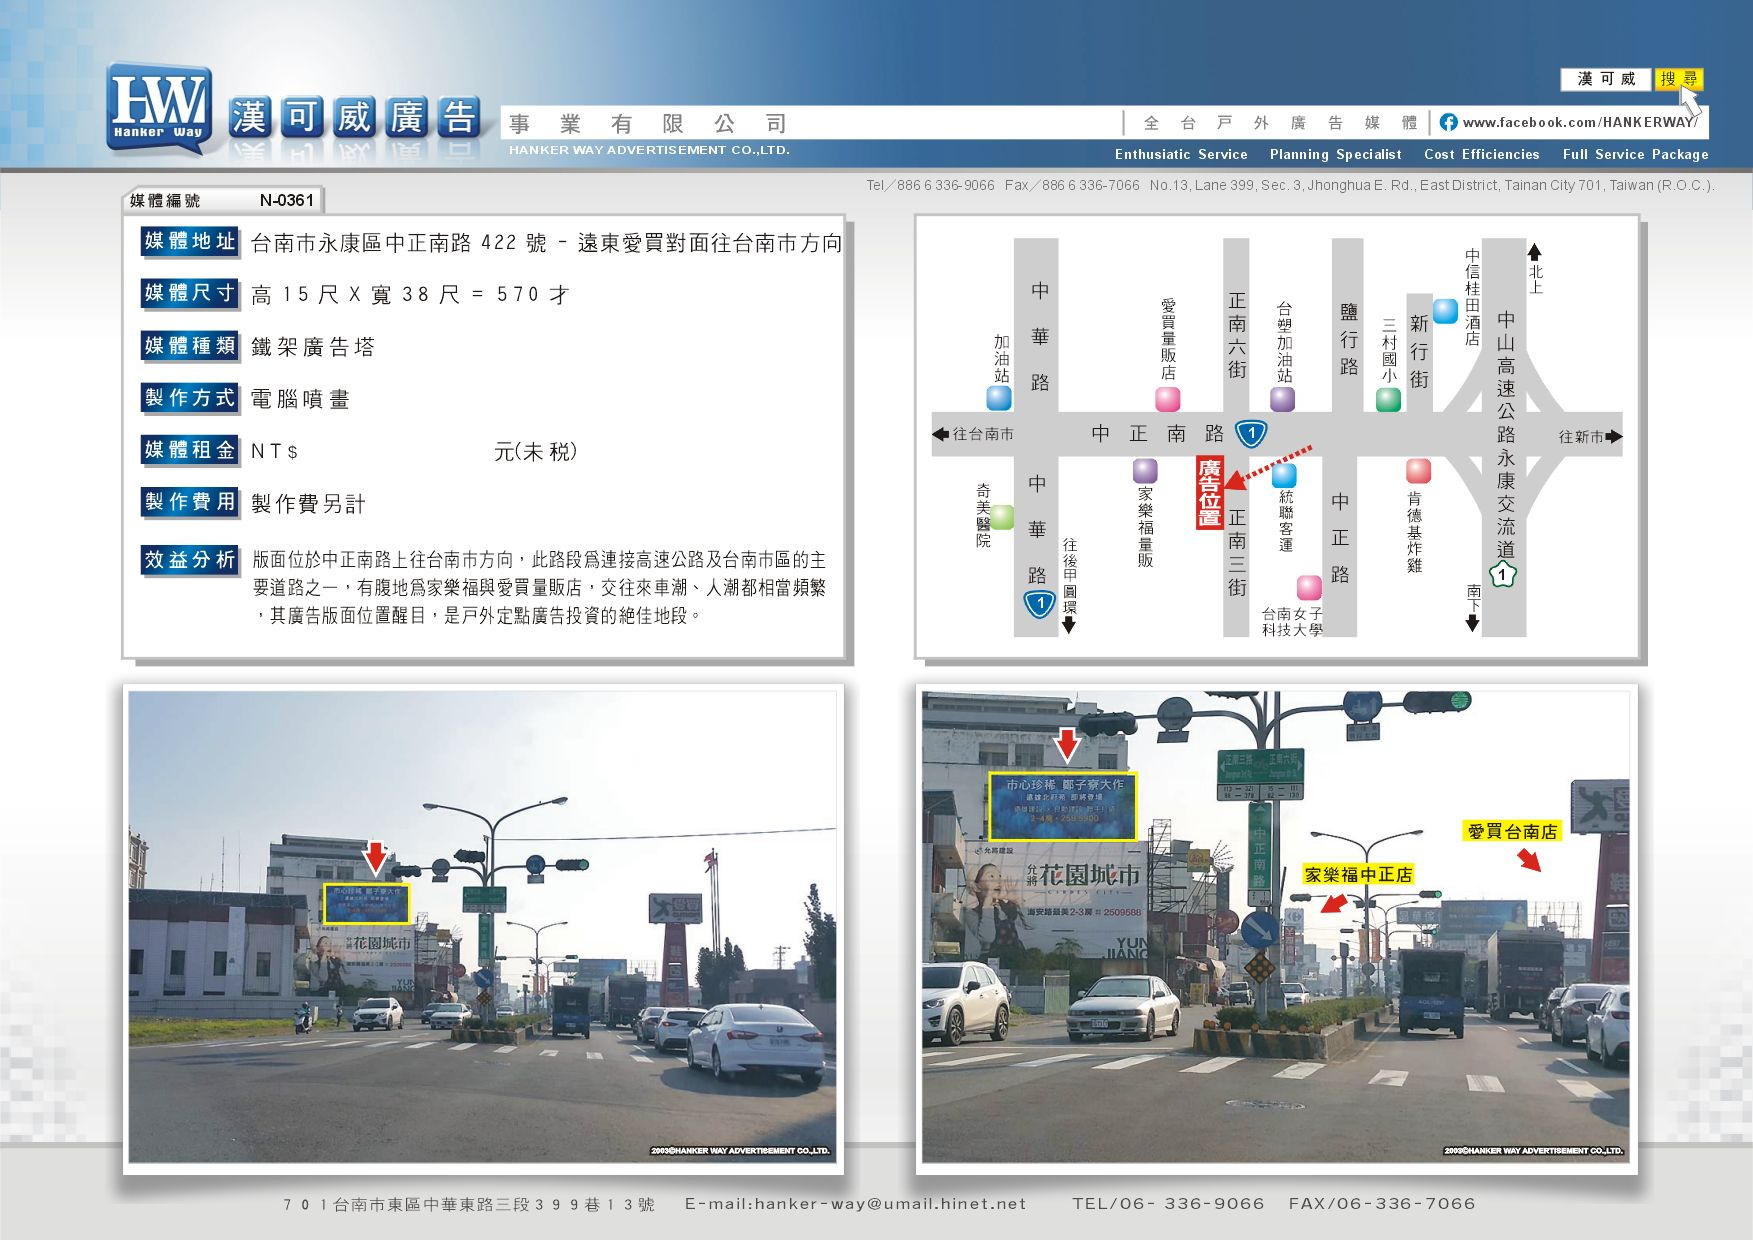1753x1240 pixels.
Task: Click the 效益分析 label
Action: 190,560
